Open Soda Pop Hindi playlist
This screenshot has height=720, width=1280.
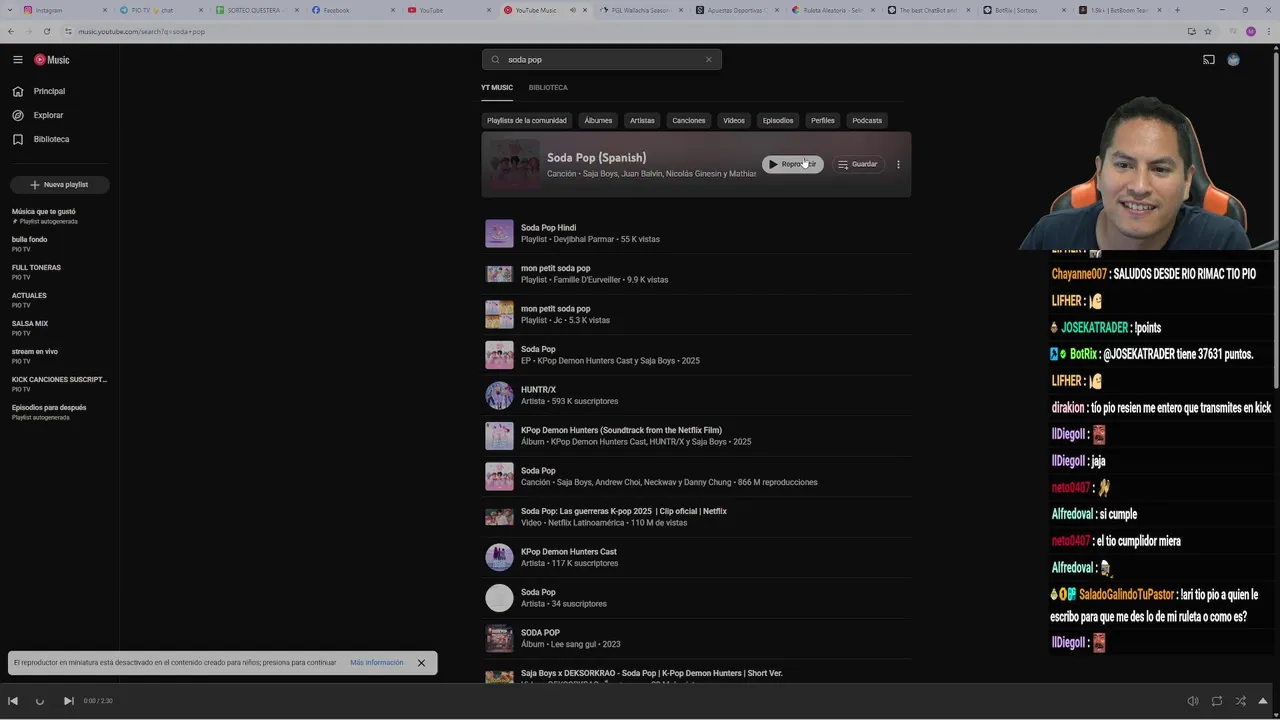696,234
